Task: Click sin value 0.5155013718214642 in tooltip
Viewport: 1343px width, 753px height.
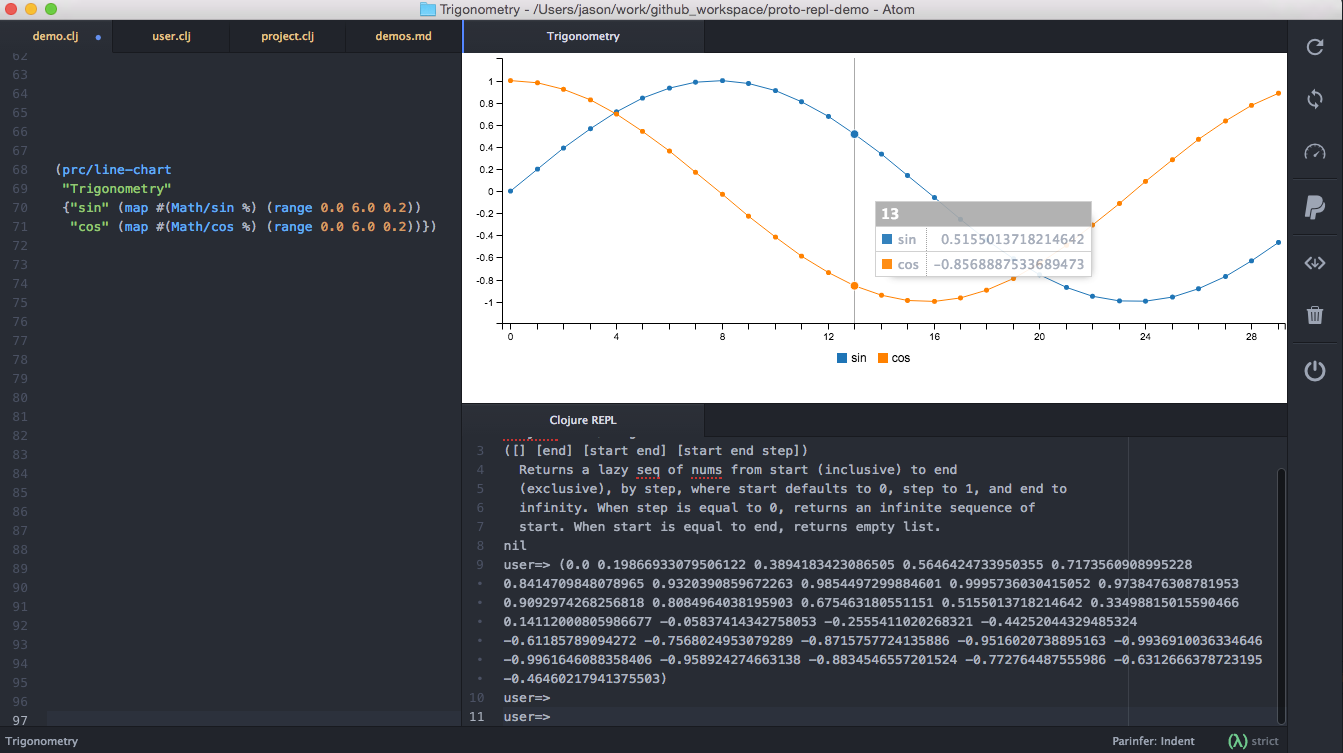Action: [1012, 240]
